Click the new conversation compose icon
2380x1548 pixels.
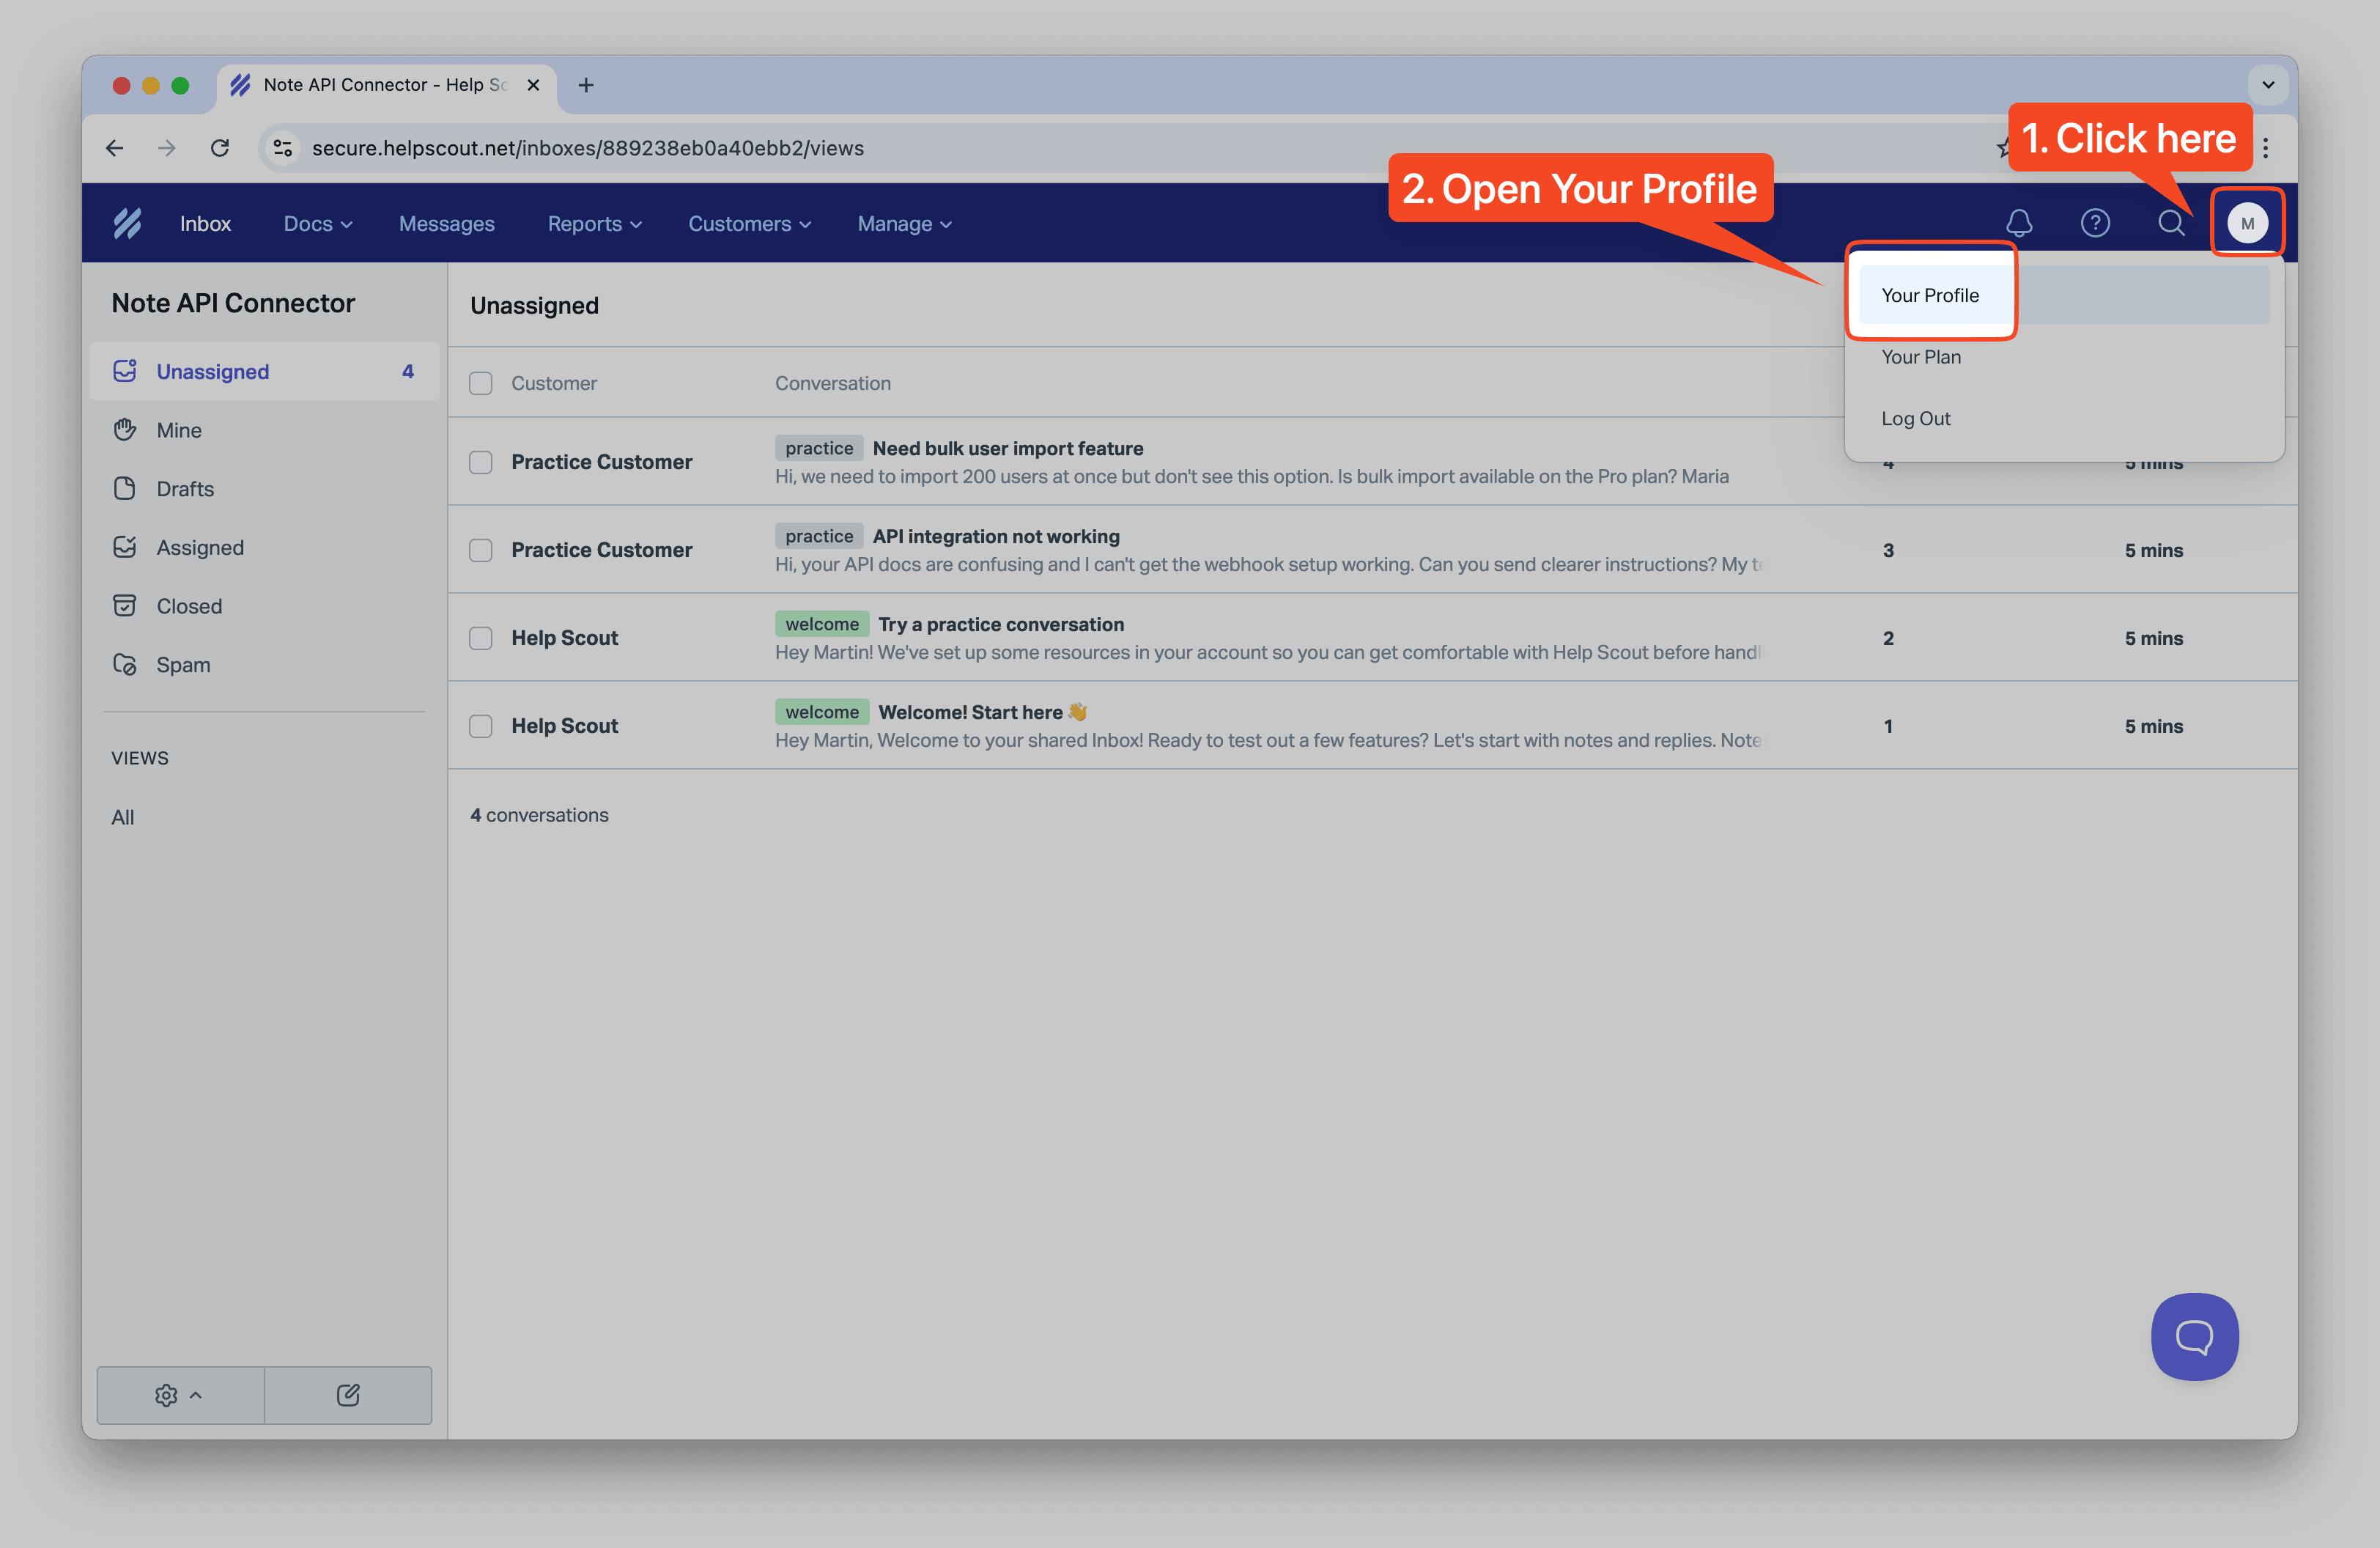click(348, 1395)
